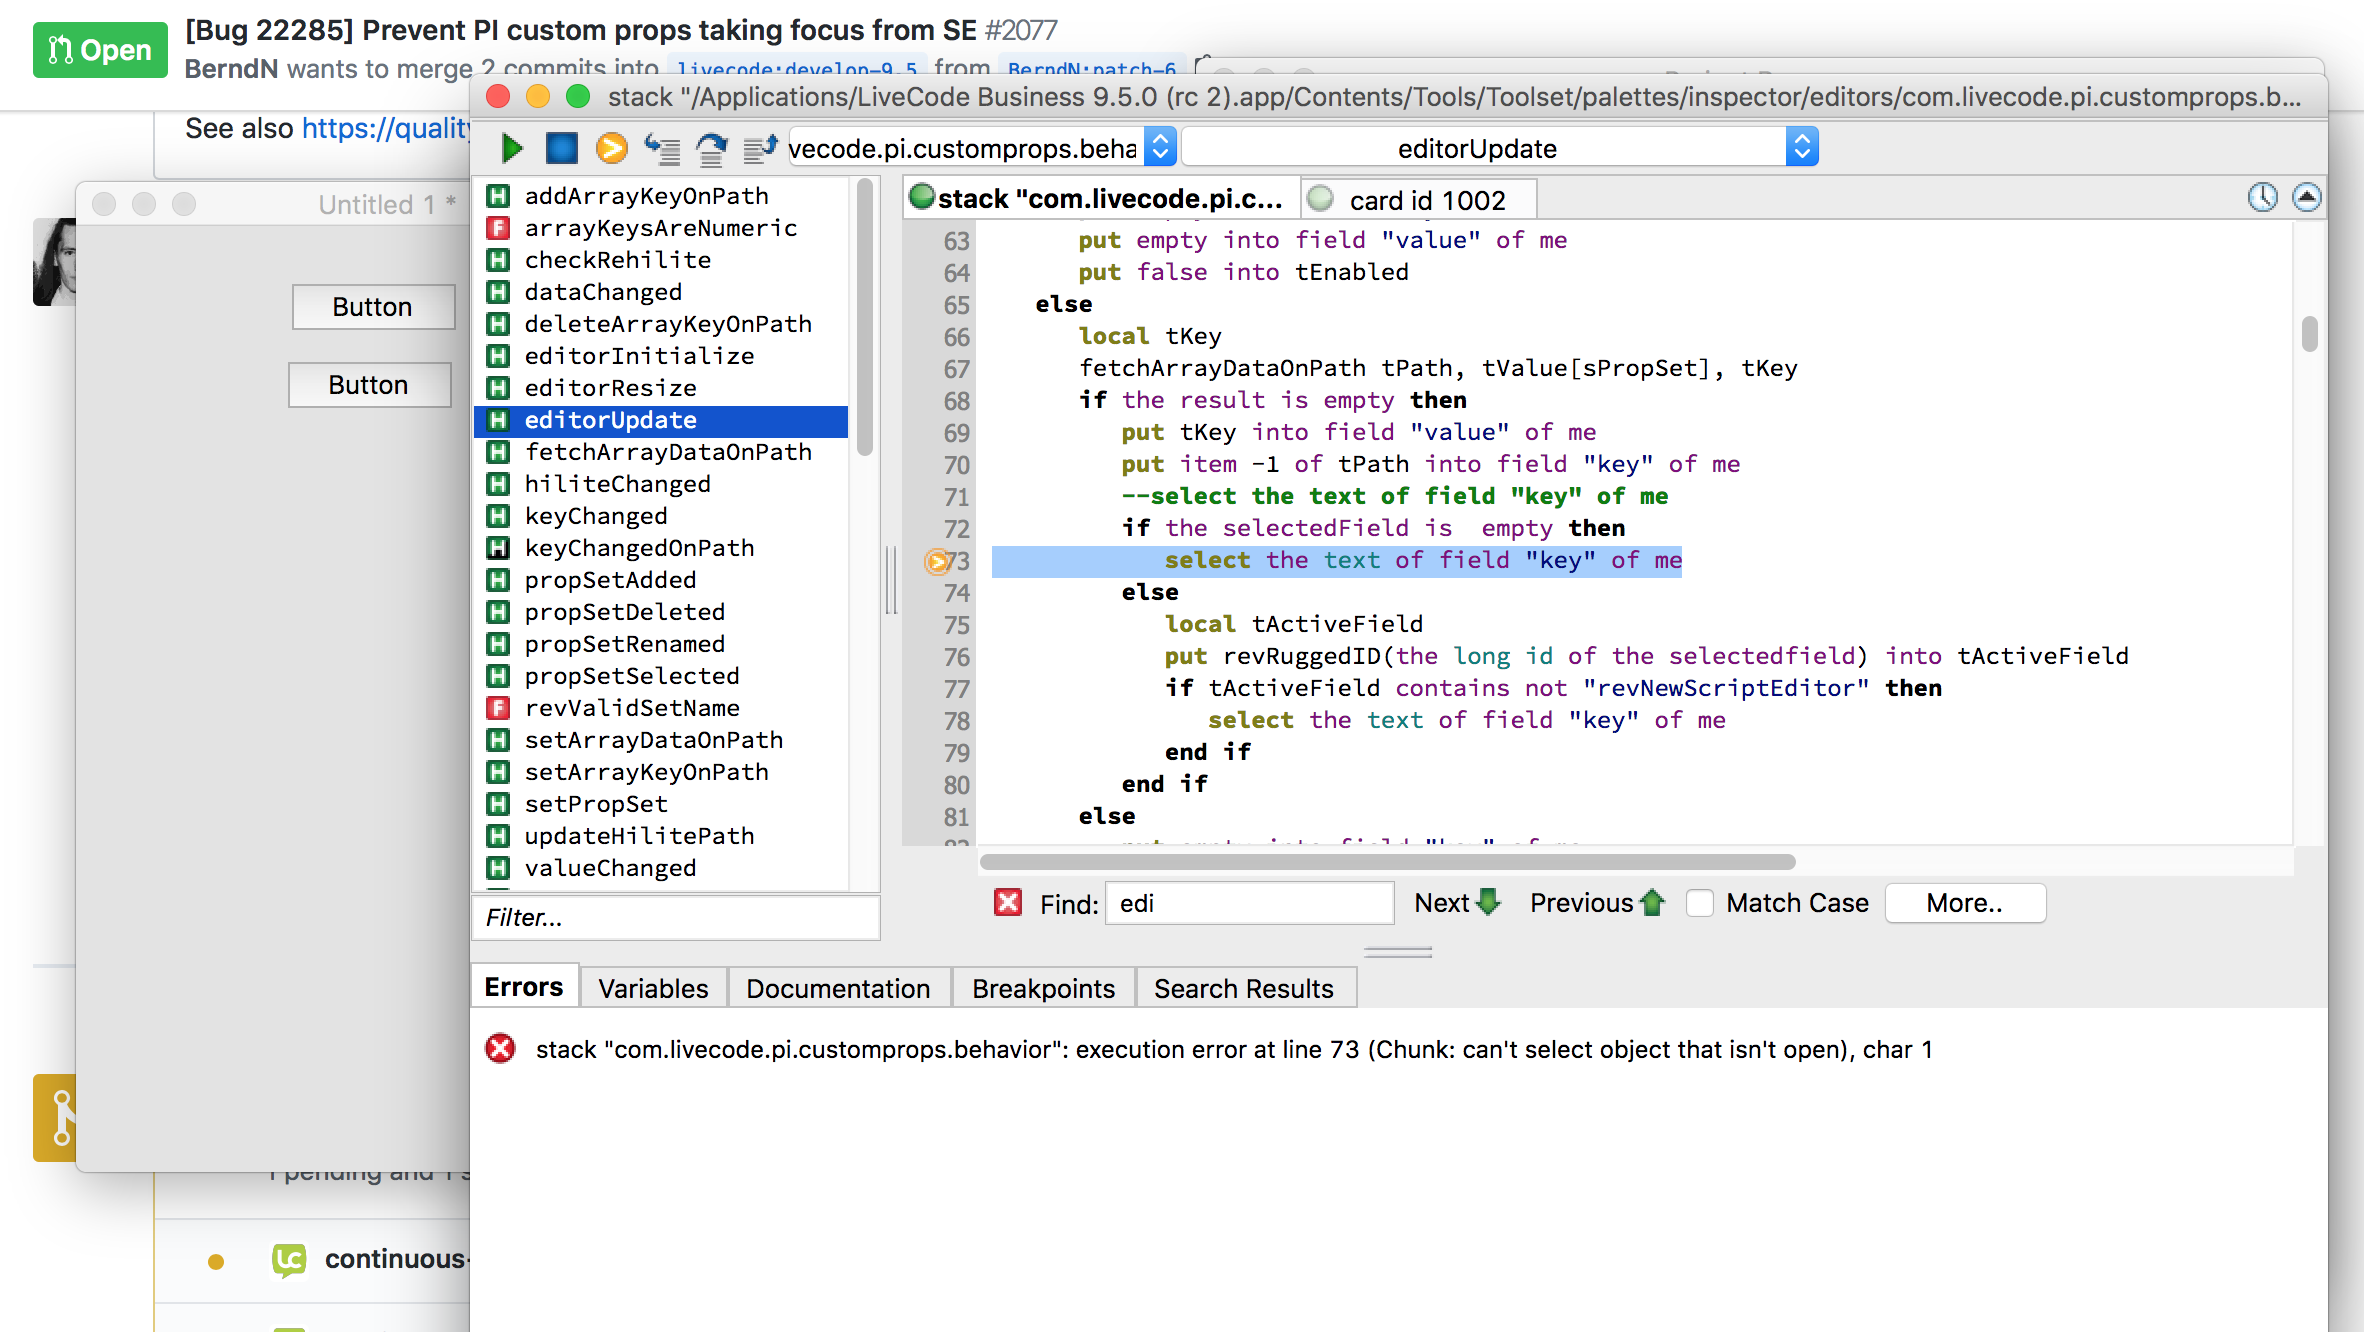Open the clock history icon
The image size is (2364, 1332).
click(2262, 198)
